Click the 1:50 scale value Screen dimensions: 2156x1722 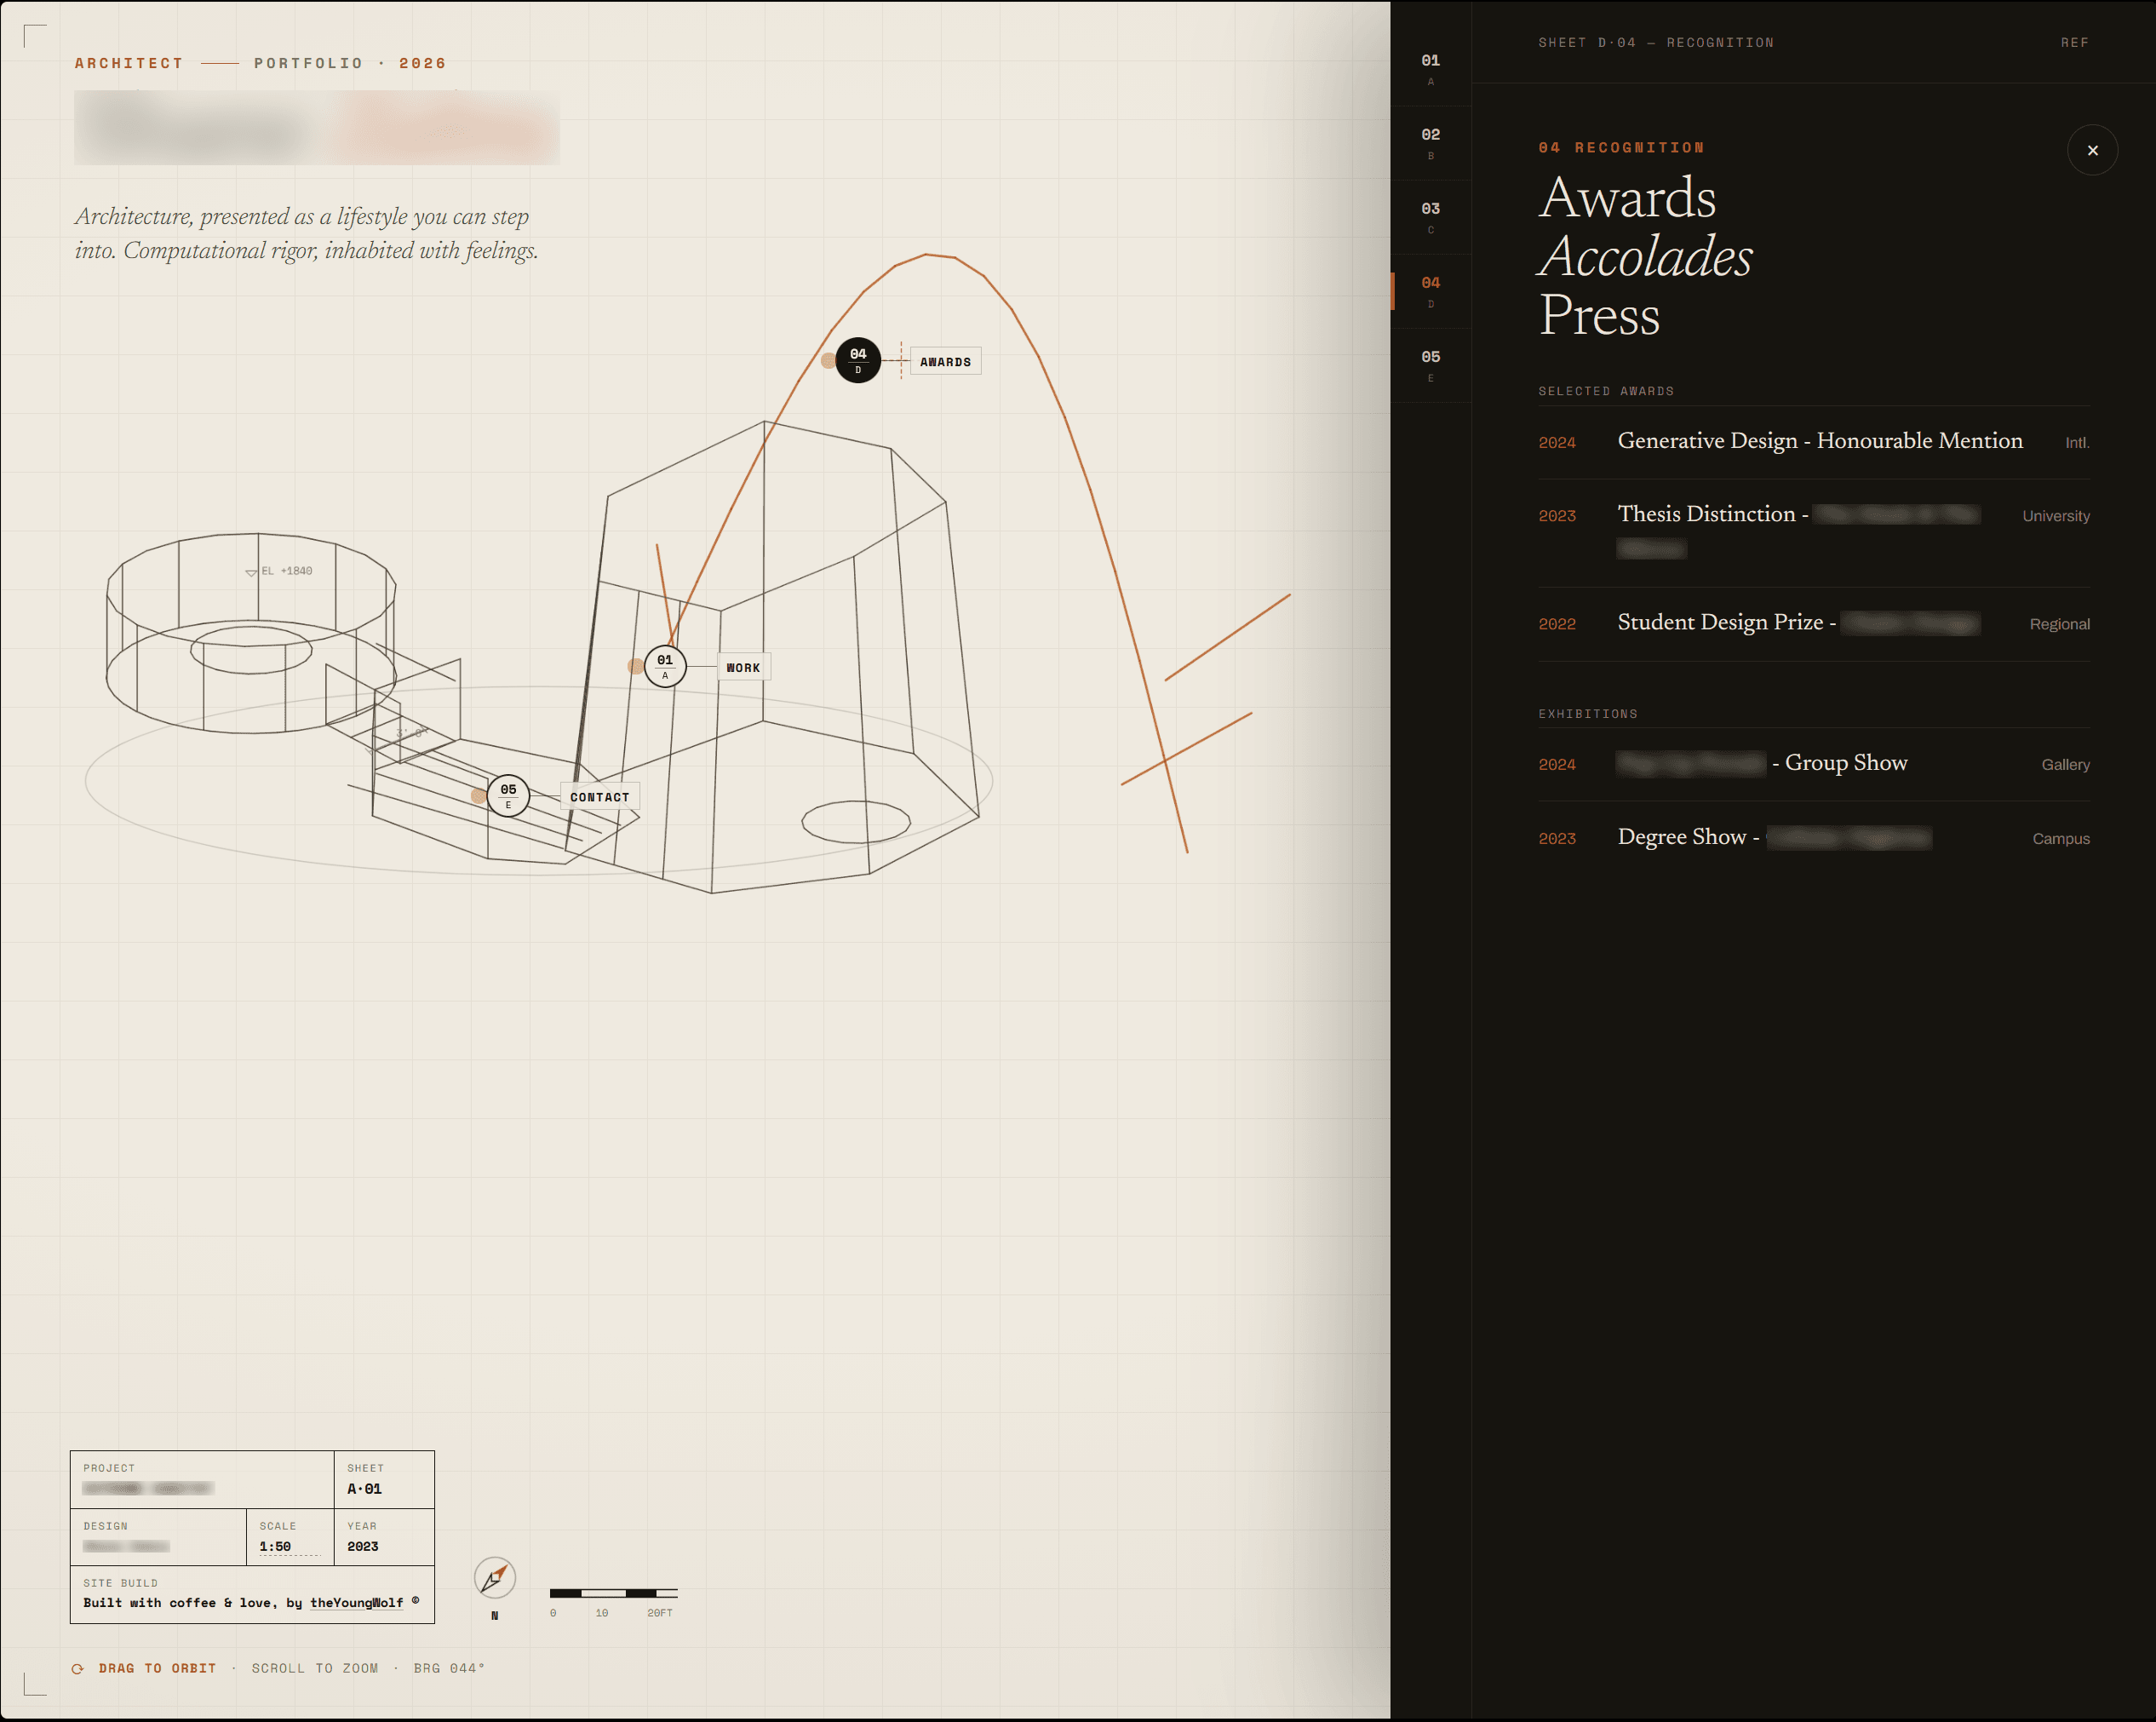275,1546
